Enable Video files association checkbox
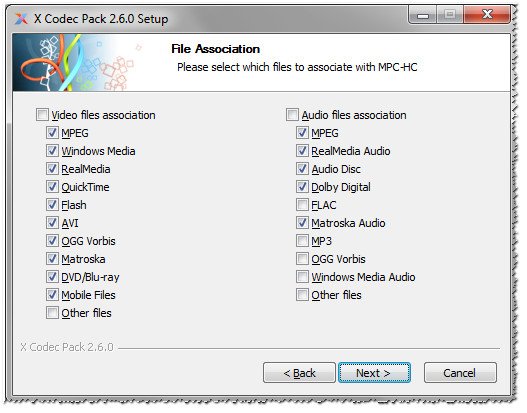 coord(42,115)
